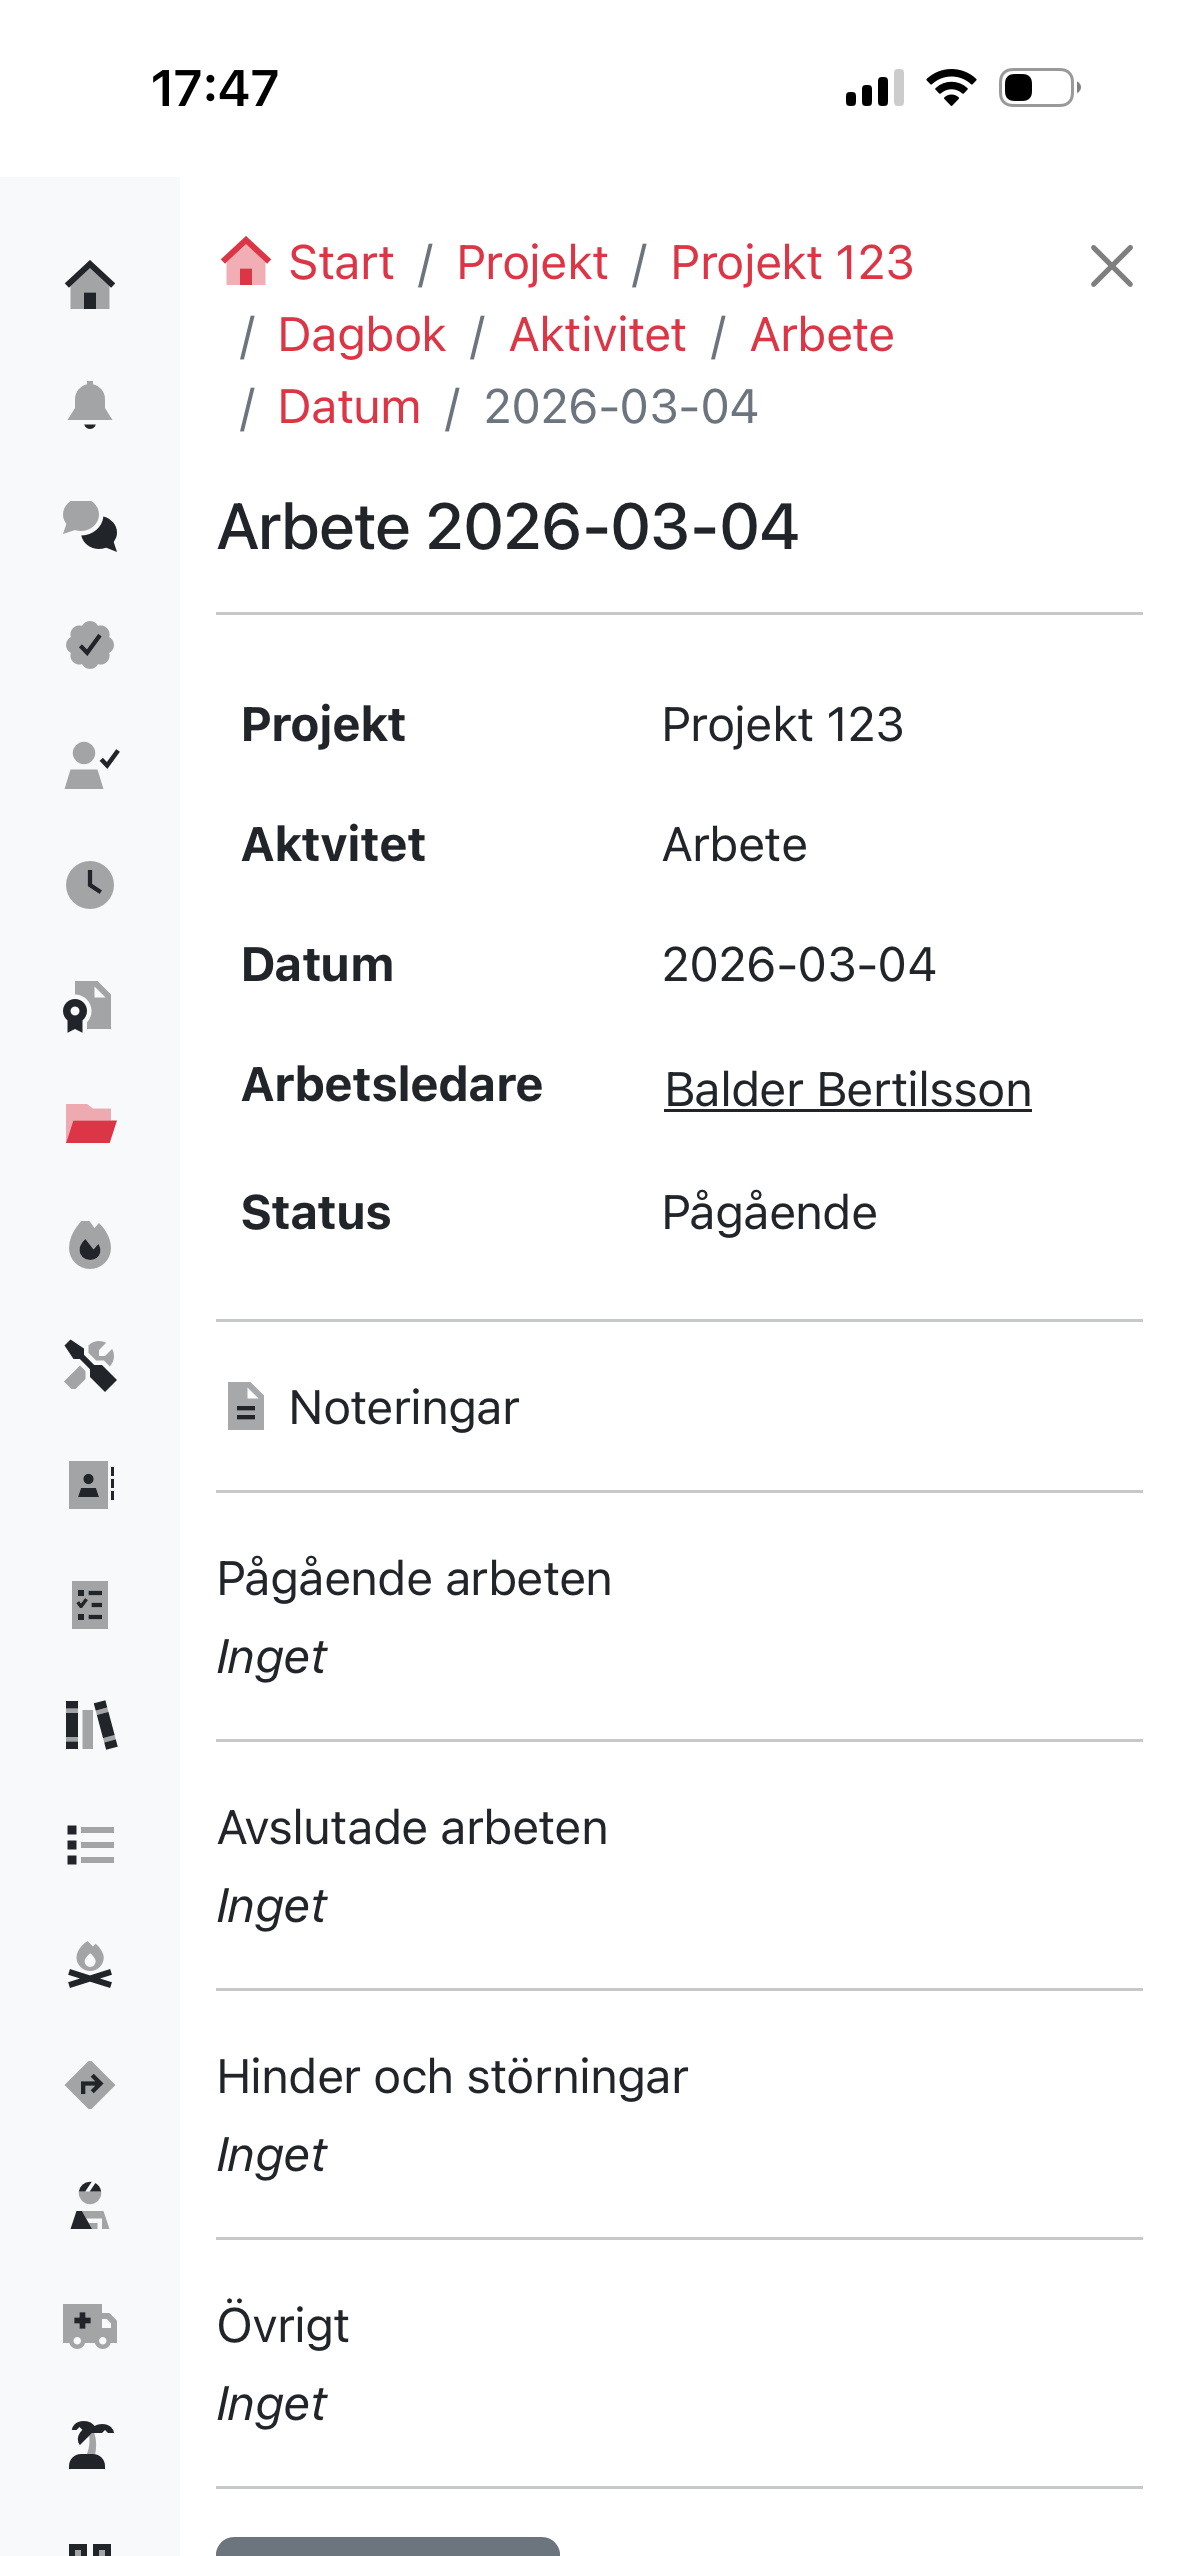The image size is (1179, 2556).
Task: Open the books library icon in sidebar
Action: (x=90, y=1725)
